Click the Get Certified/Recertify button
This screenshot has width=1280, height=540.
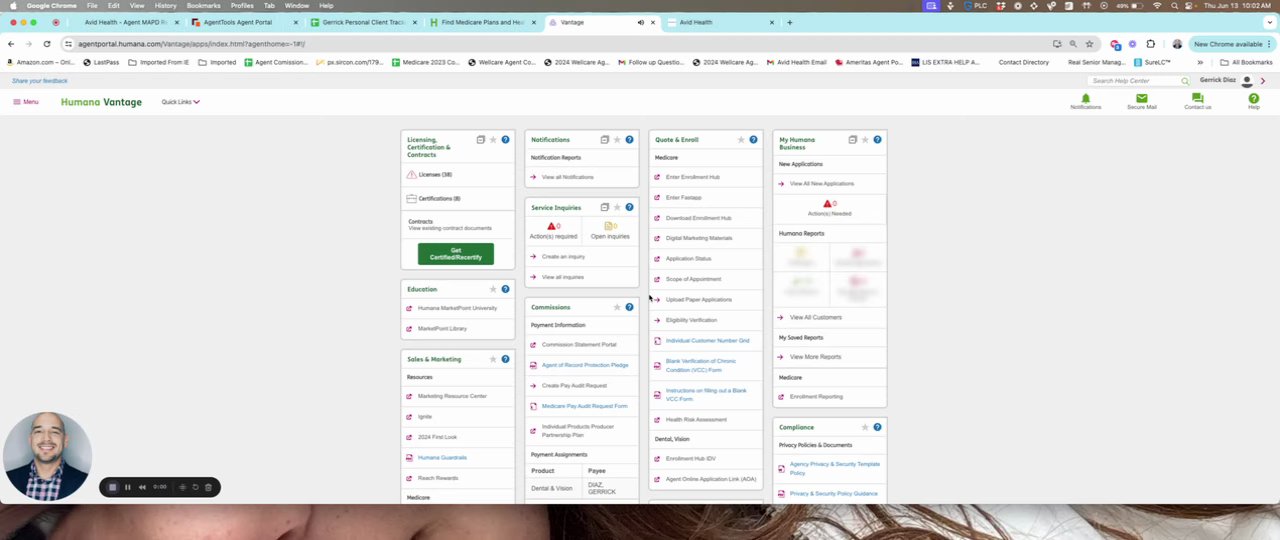coord(456,254)
